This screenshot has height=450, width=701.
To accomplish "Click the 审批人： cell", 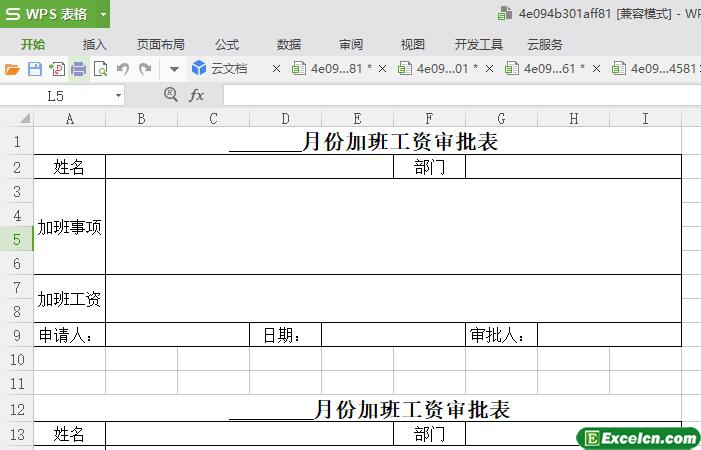I will pos(501,335).
